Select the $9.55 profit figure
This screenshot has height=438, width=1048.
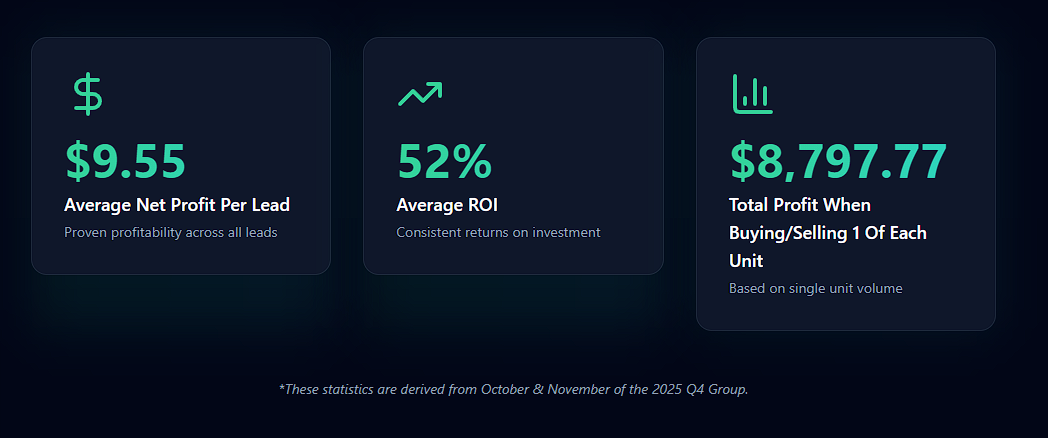125,162
